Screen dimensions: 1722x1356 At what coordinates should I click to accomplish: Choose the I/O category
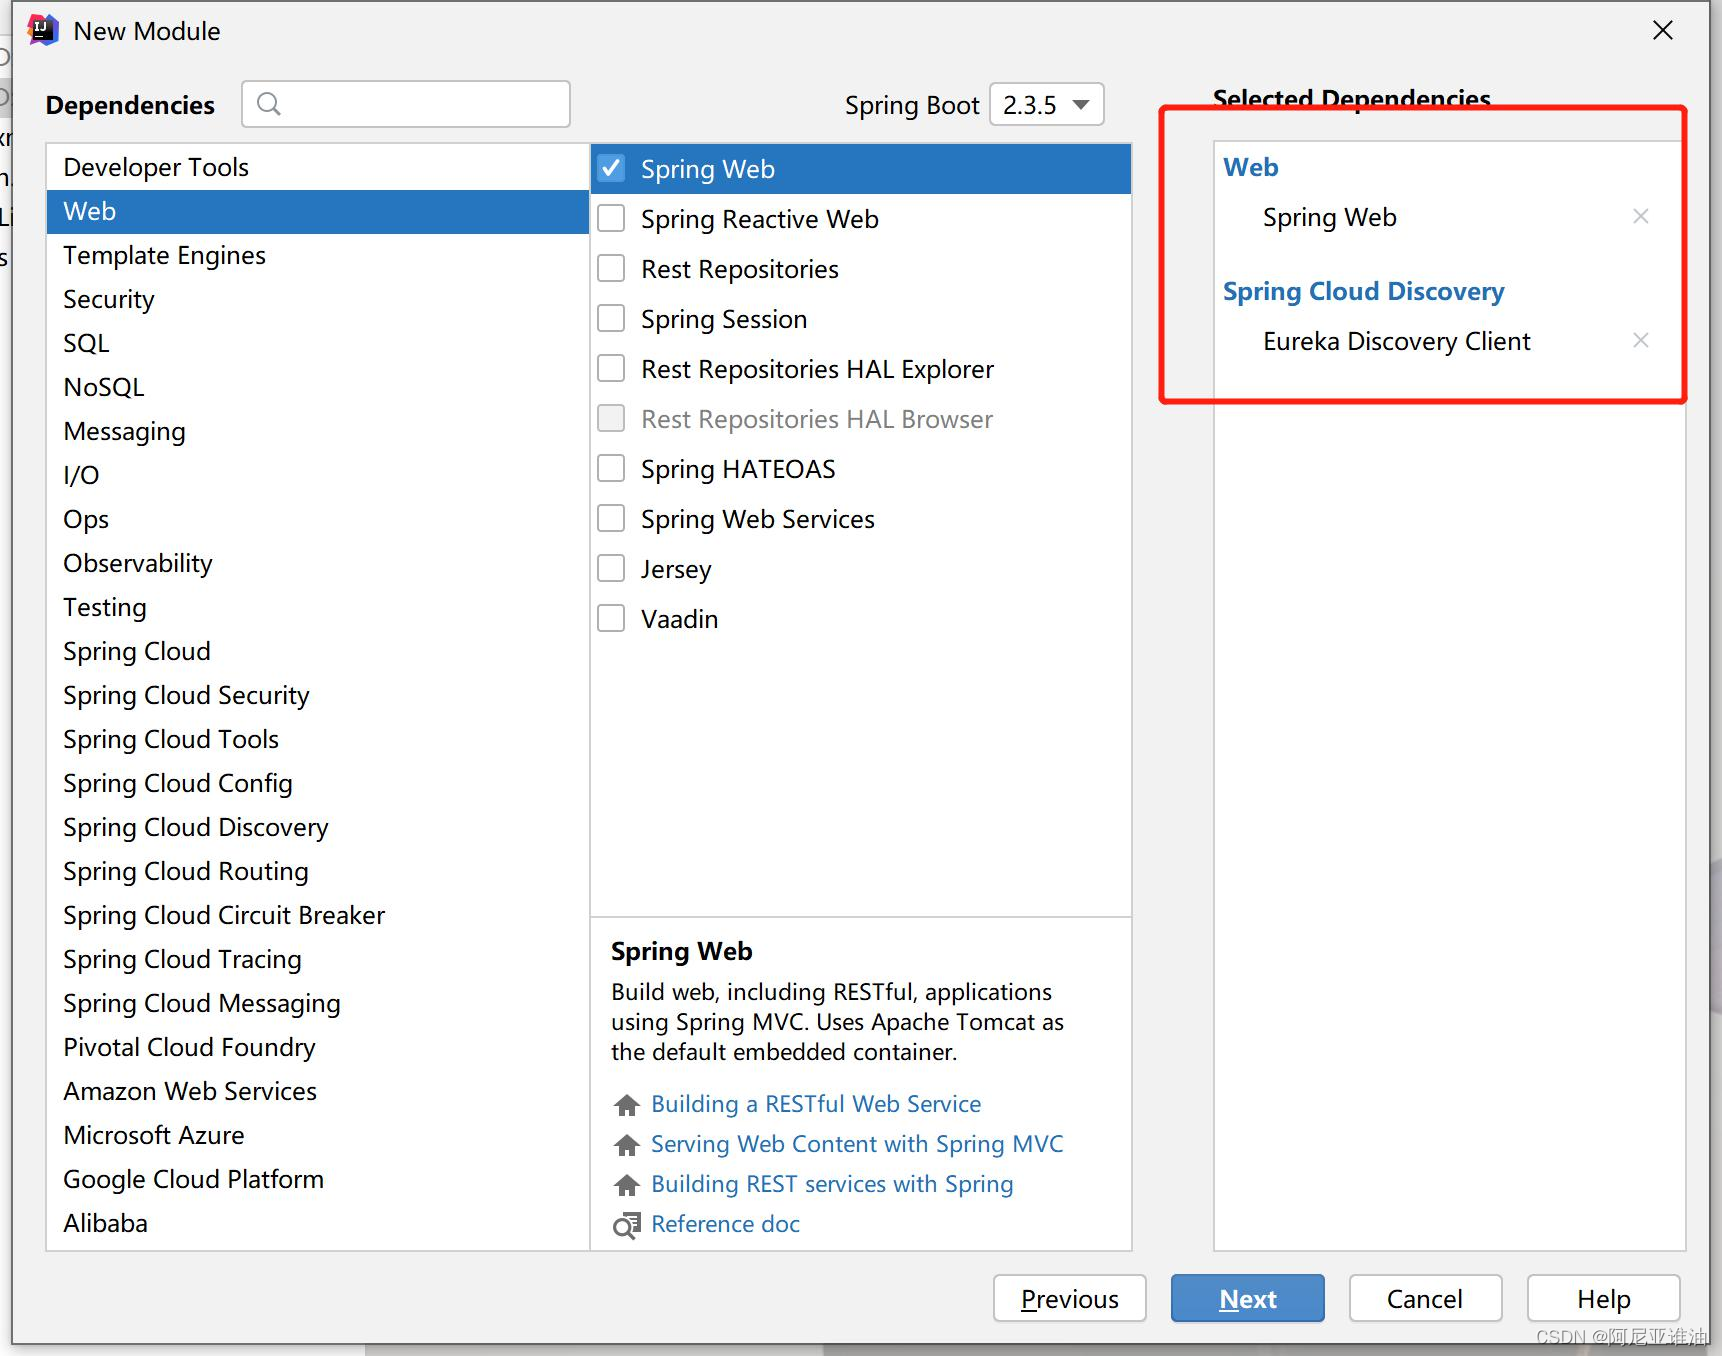(317, 475)
